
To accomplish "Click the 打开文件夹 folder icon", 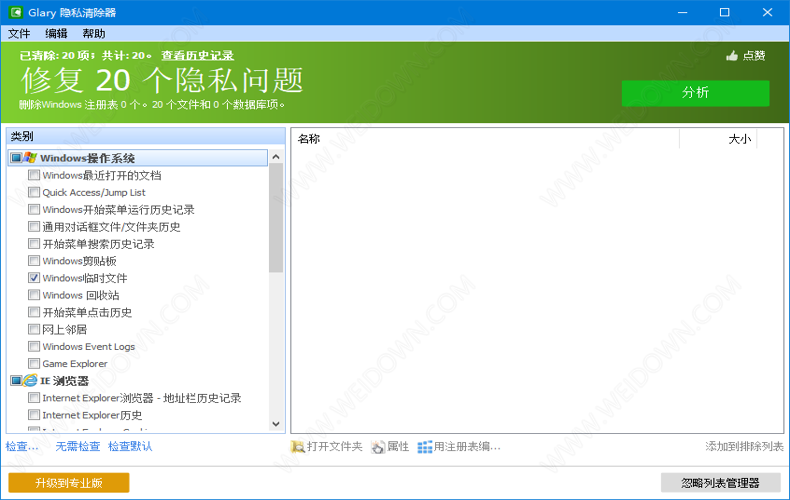I will pyautogui.click(x=298, y=447).
